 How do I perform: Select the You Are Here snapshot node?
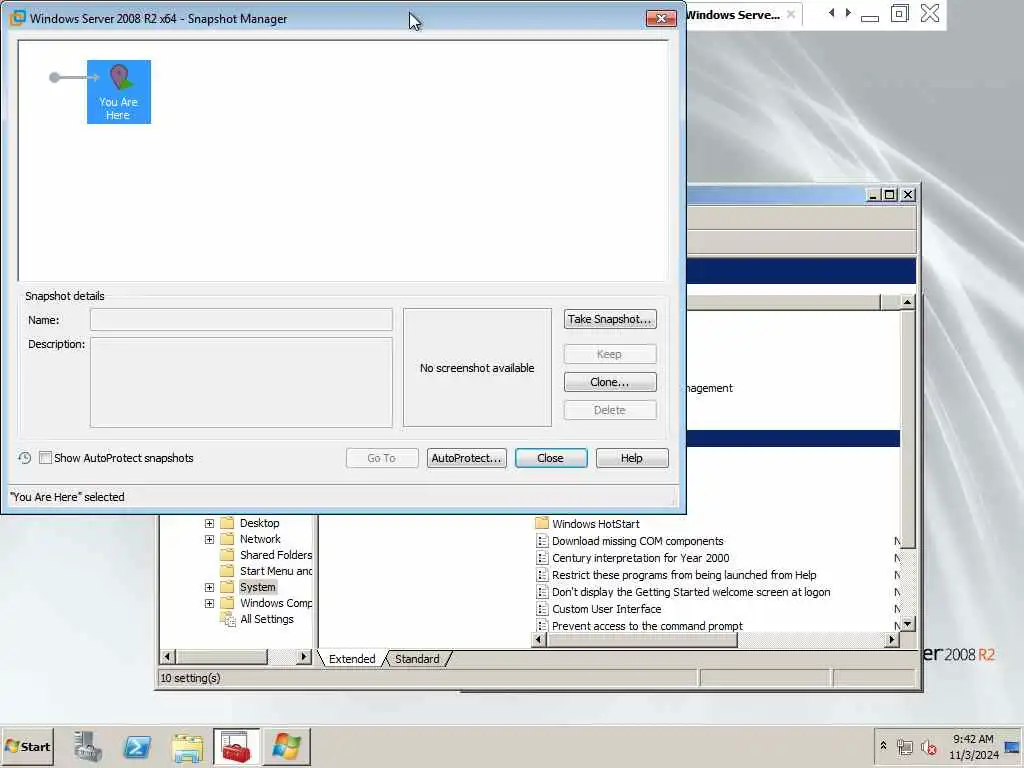point(119,91)
